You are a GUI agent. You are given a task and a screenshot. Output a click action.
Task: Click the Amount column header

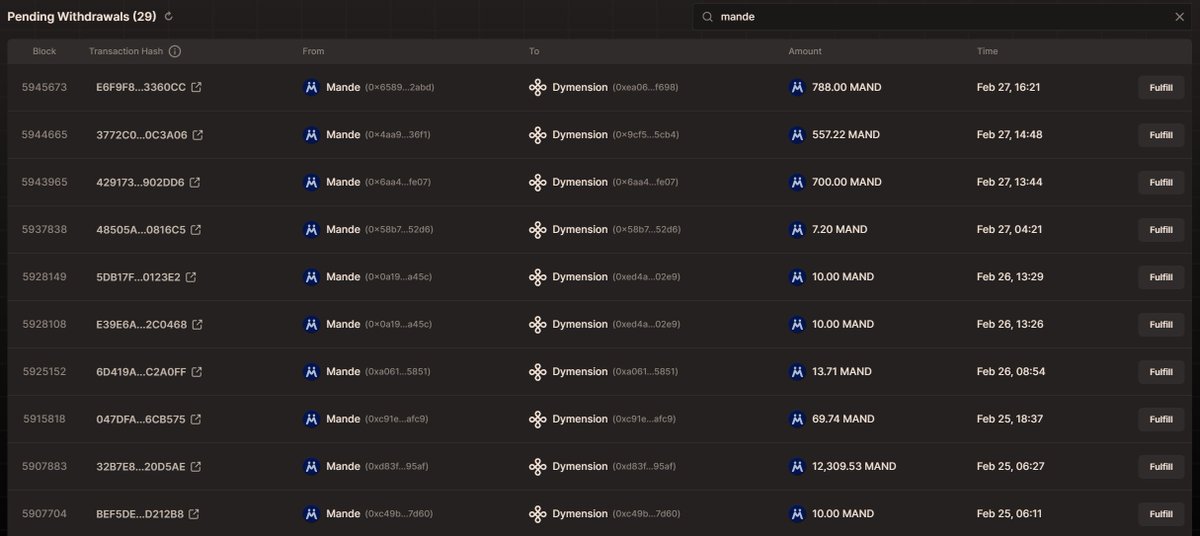(805, 51)
